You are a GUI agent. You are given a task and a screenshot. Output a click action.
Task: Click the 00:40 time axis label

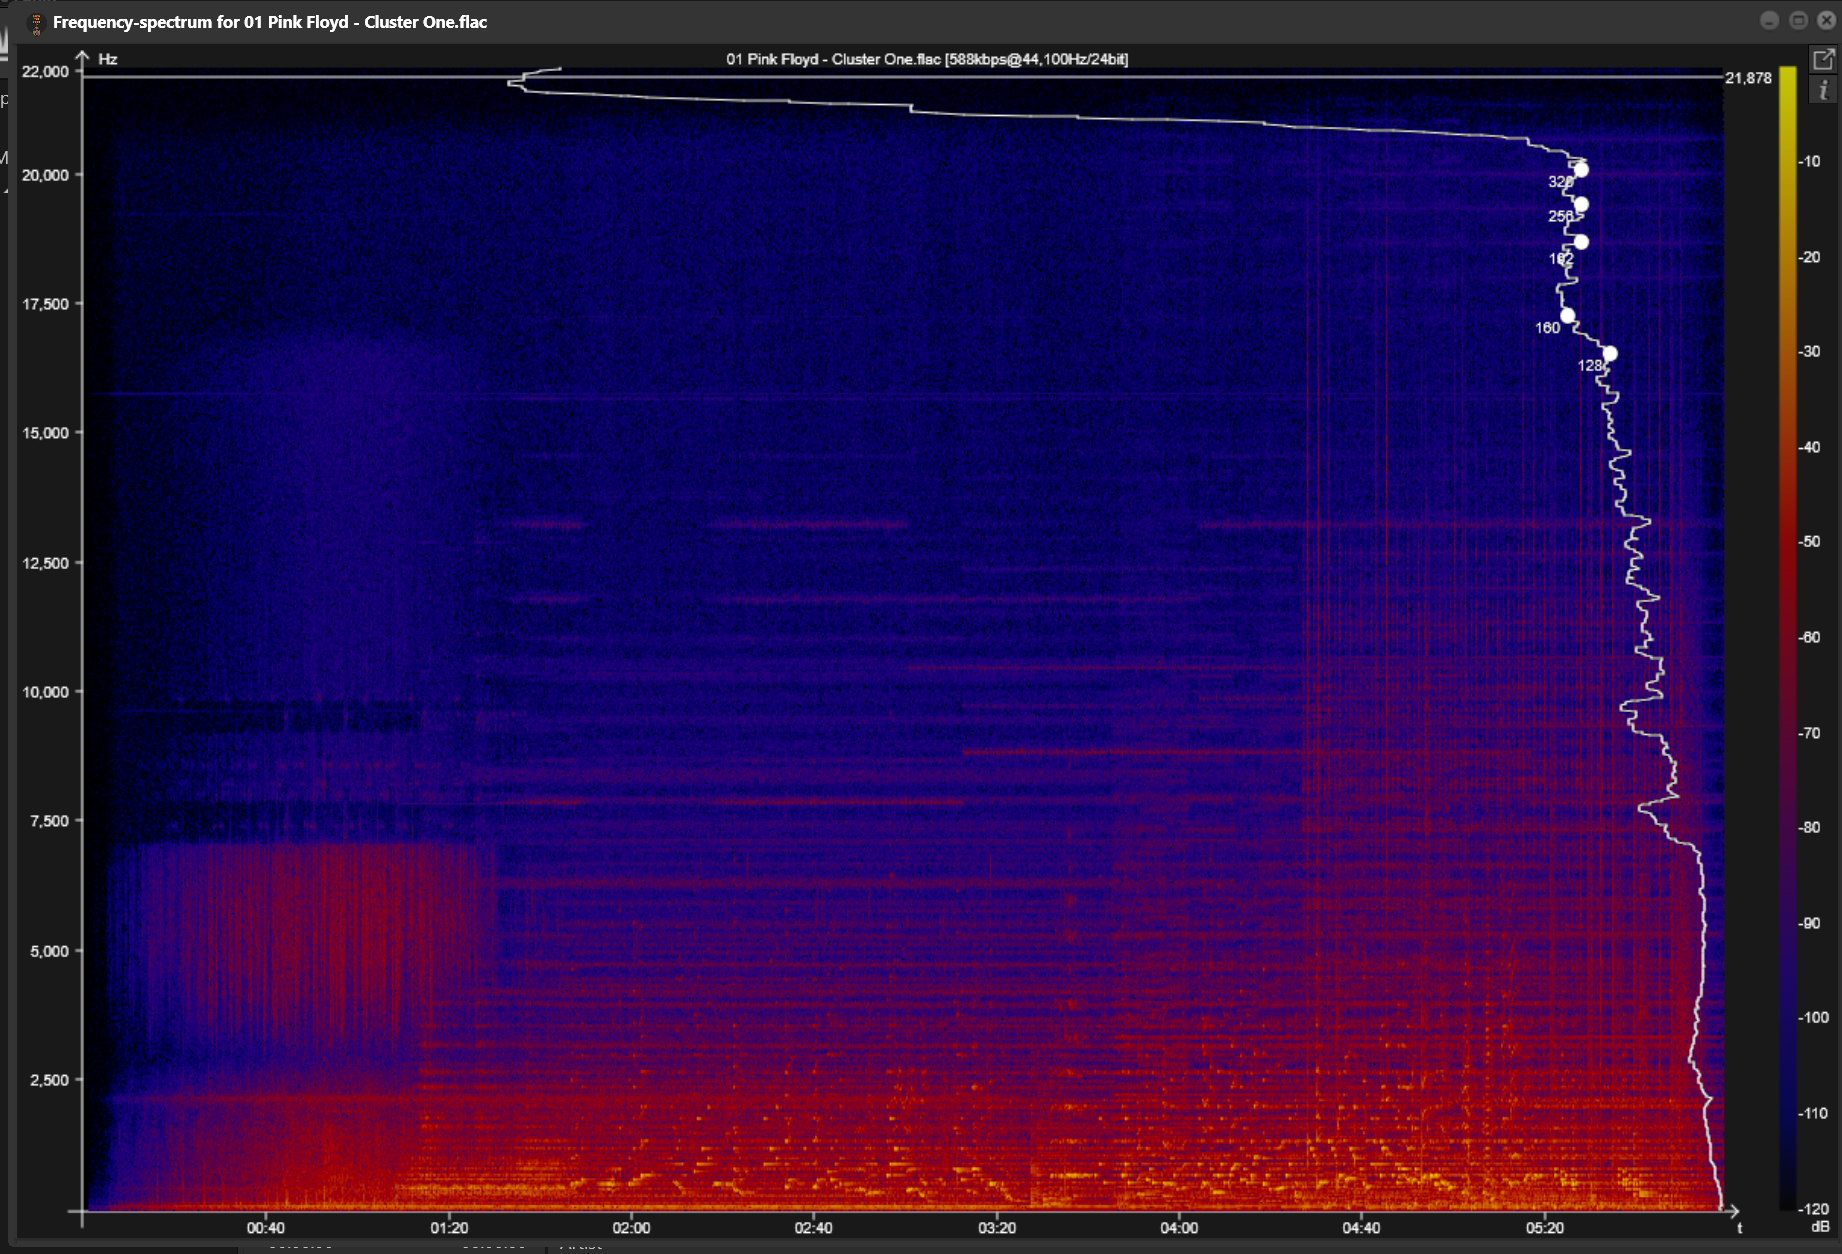click(266, 1228)
